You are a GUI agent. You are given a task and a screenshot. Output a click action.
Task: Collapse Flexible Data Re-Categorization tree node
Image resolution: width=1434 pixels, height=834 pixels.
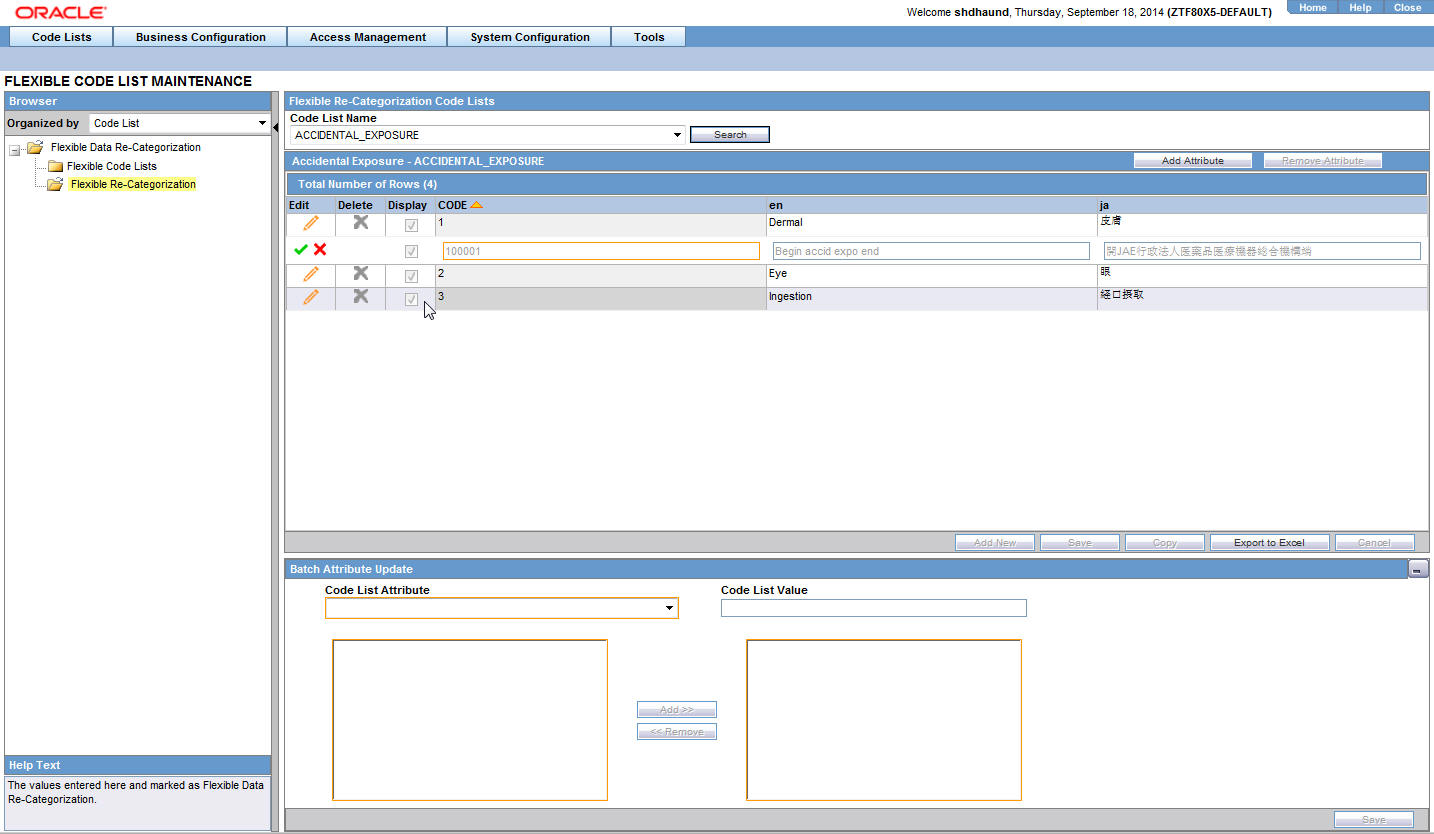click(x=15, y=150)
